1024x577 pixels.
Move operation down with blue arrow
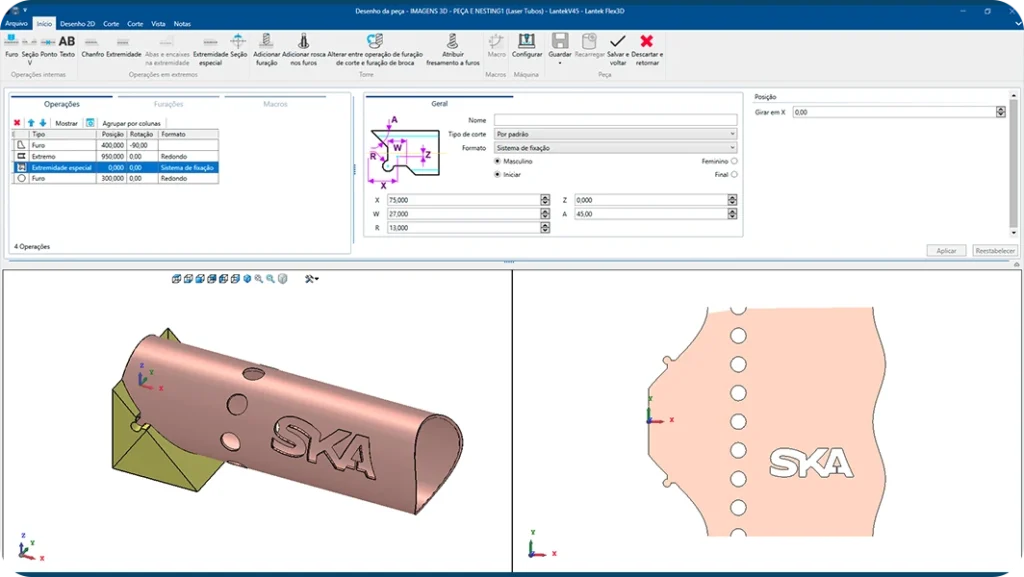[x=43, y=123]
